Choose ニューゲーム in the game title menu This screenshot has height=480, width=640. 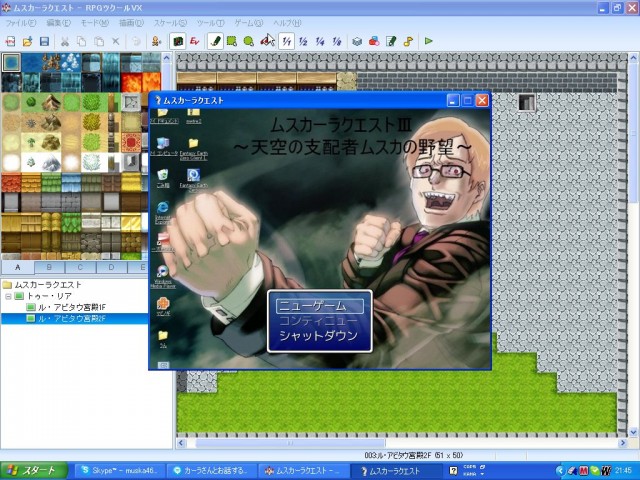point(320,306)
